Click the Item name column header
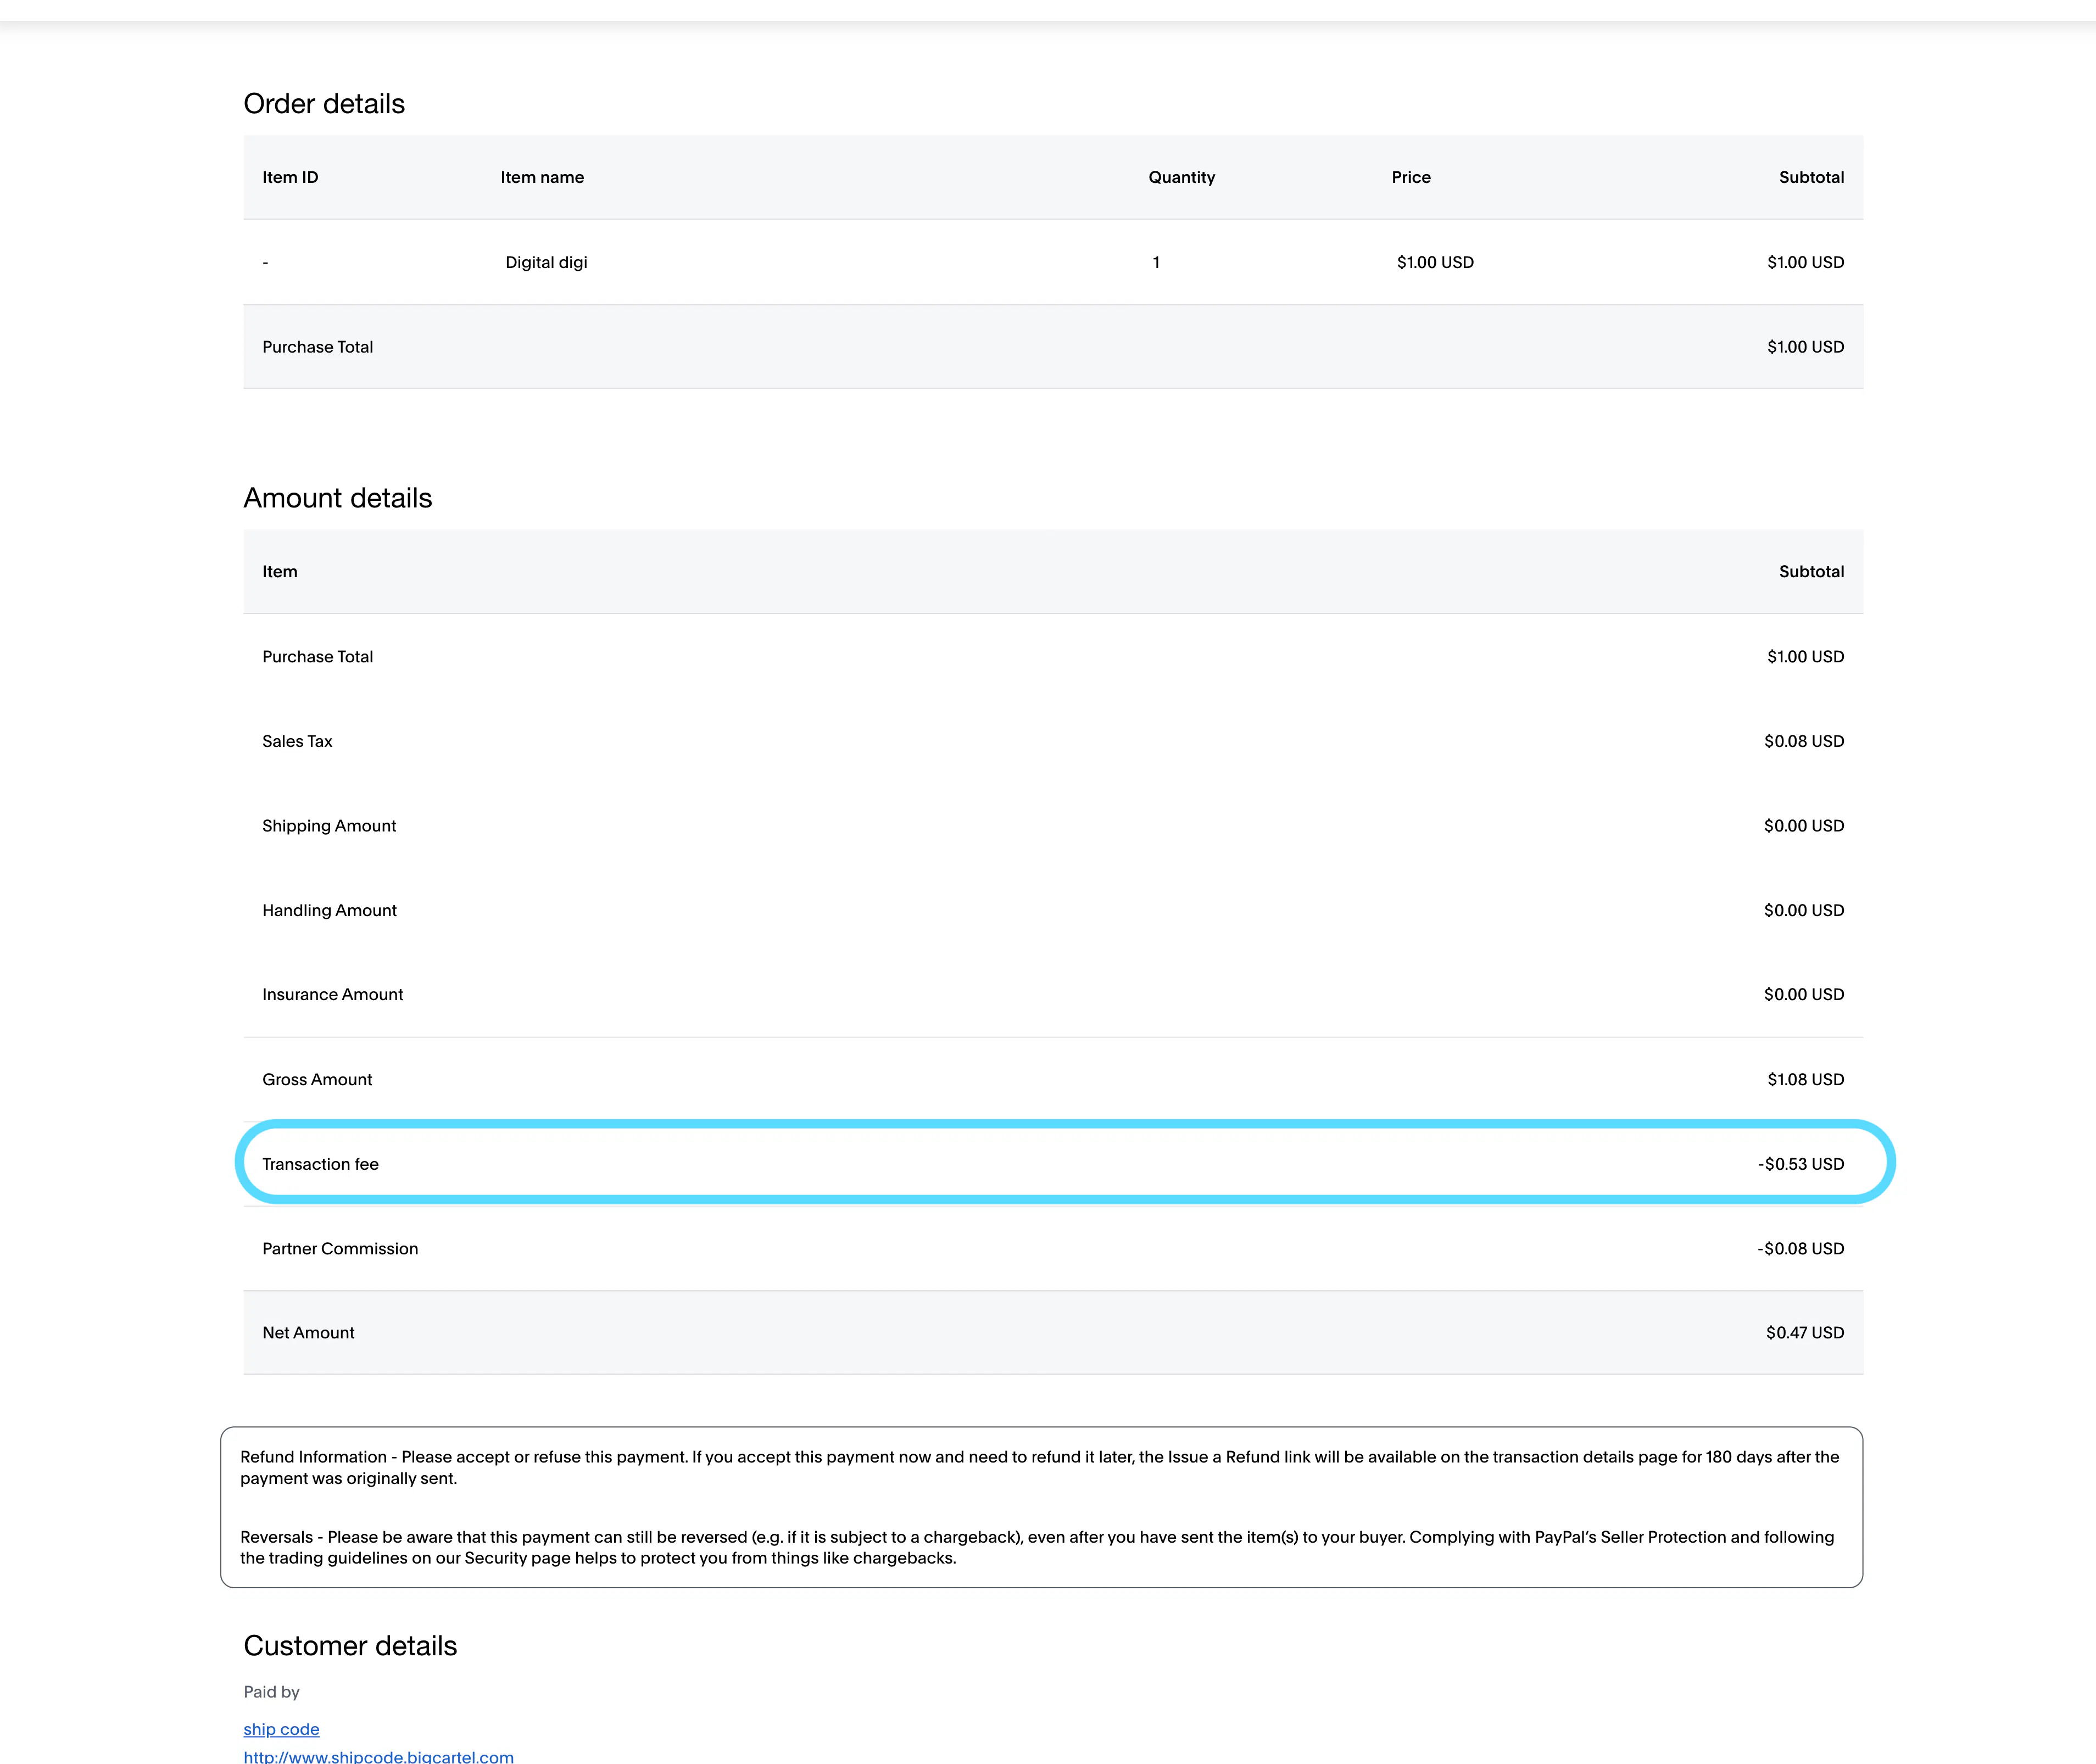 click(542, 177)
